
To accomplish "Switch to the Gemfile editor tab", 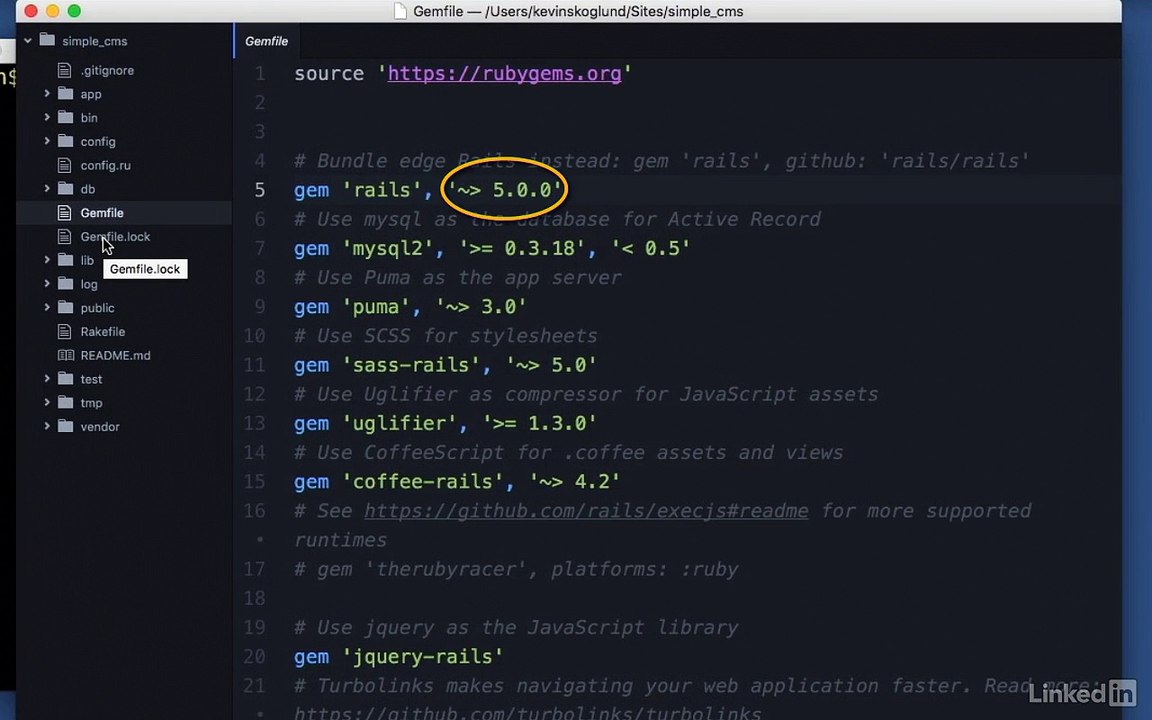I will coord(267,41).
